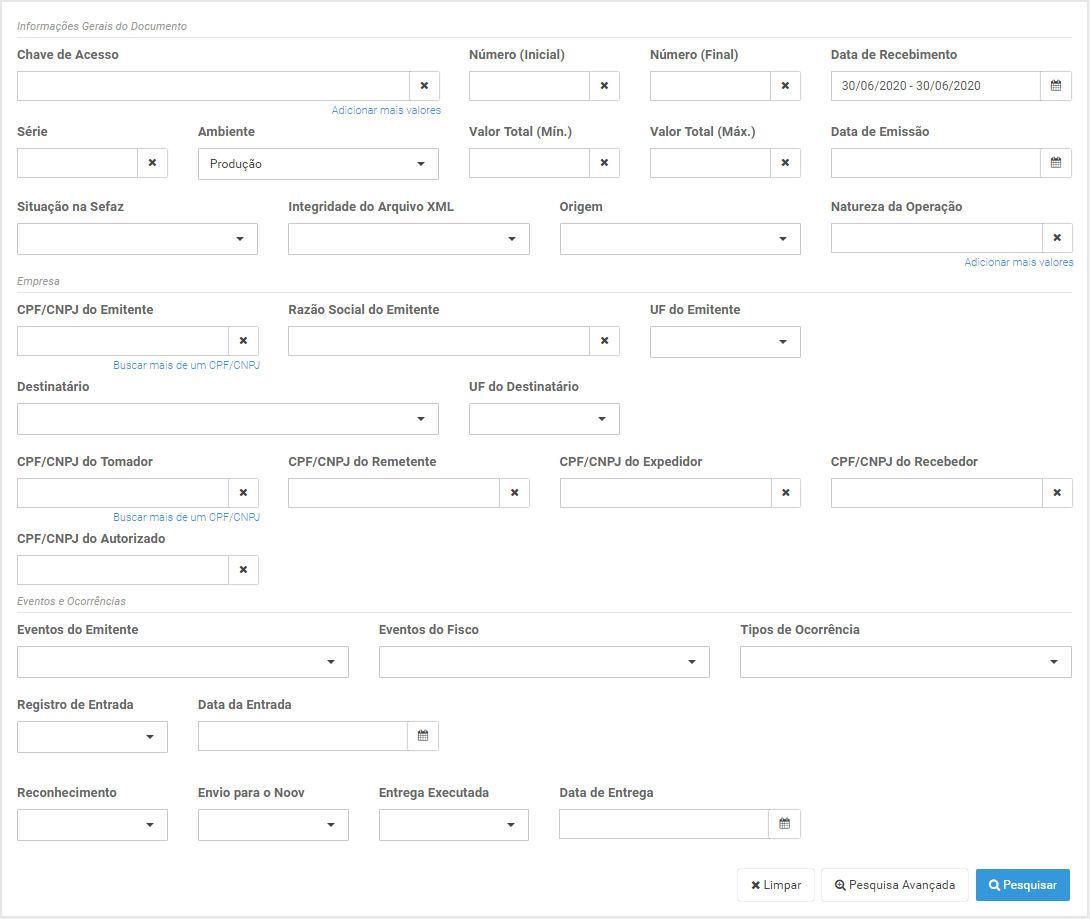1090x919 pixels.
Task: Focus the Natureza da Operação input
Action: coord(937,238)
